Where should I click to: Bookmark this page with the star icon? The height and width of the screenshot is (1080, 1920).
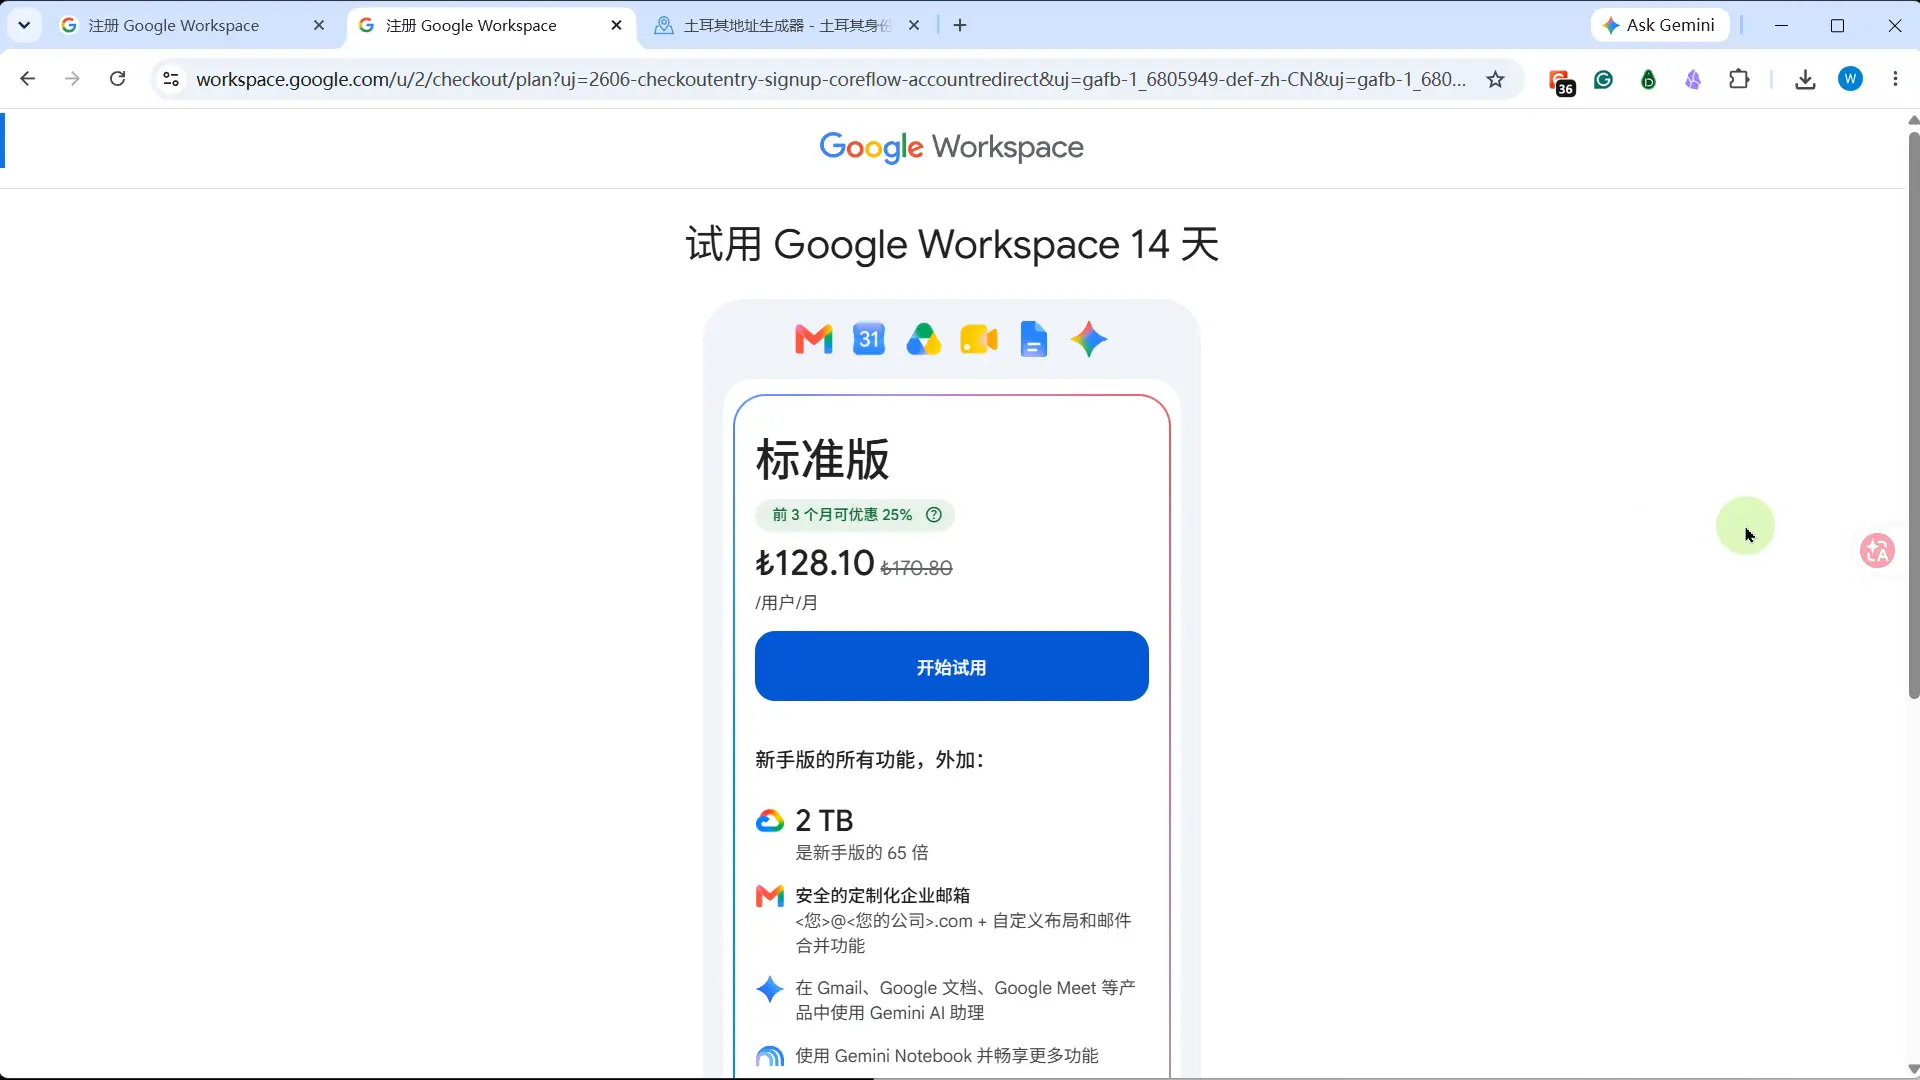(1495, 79)
